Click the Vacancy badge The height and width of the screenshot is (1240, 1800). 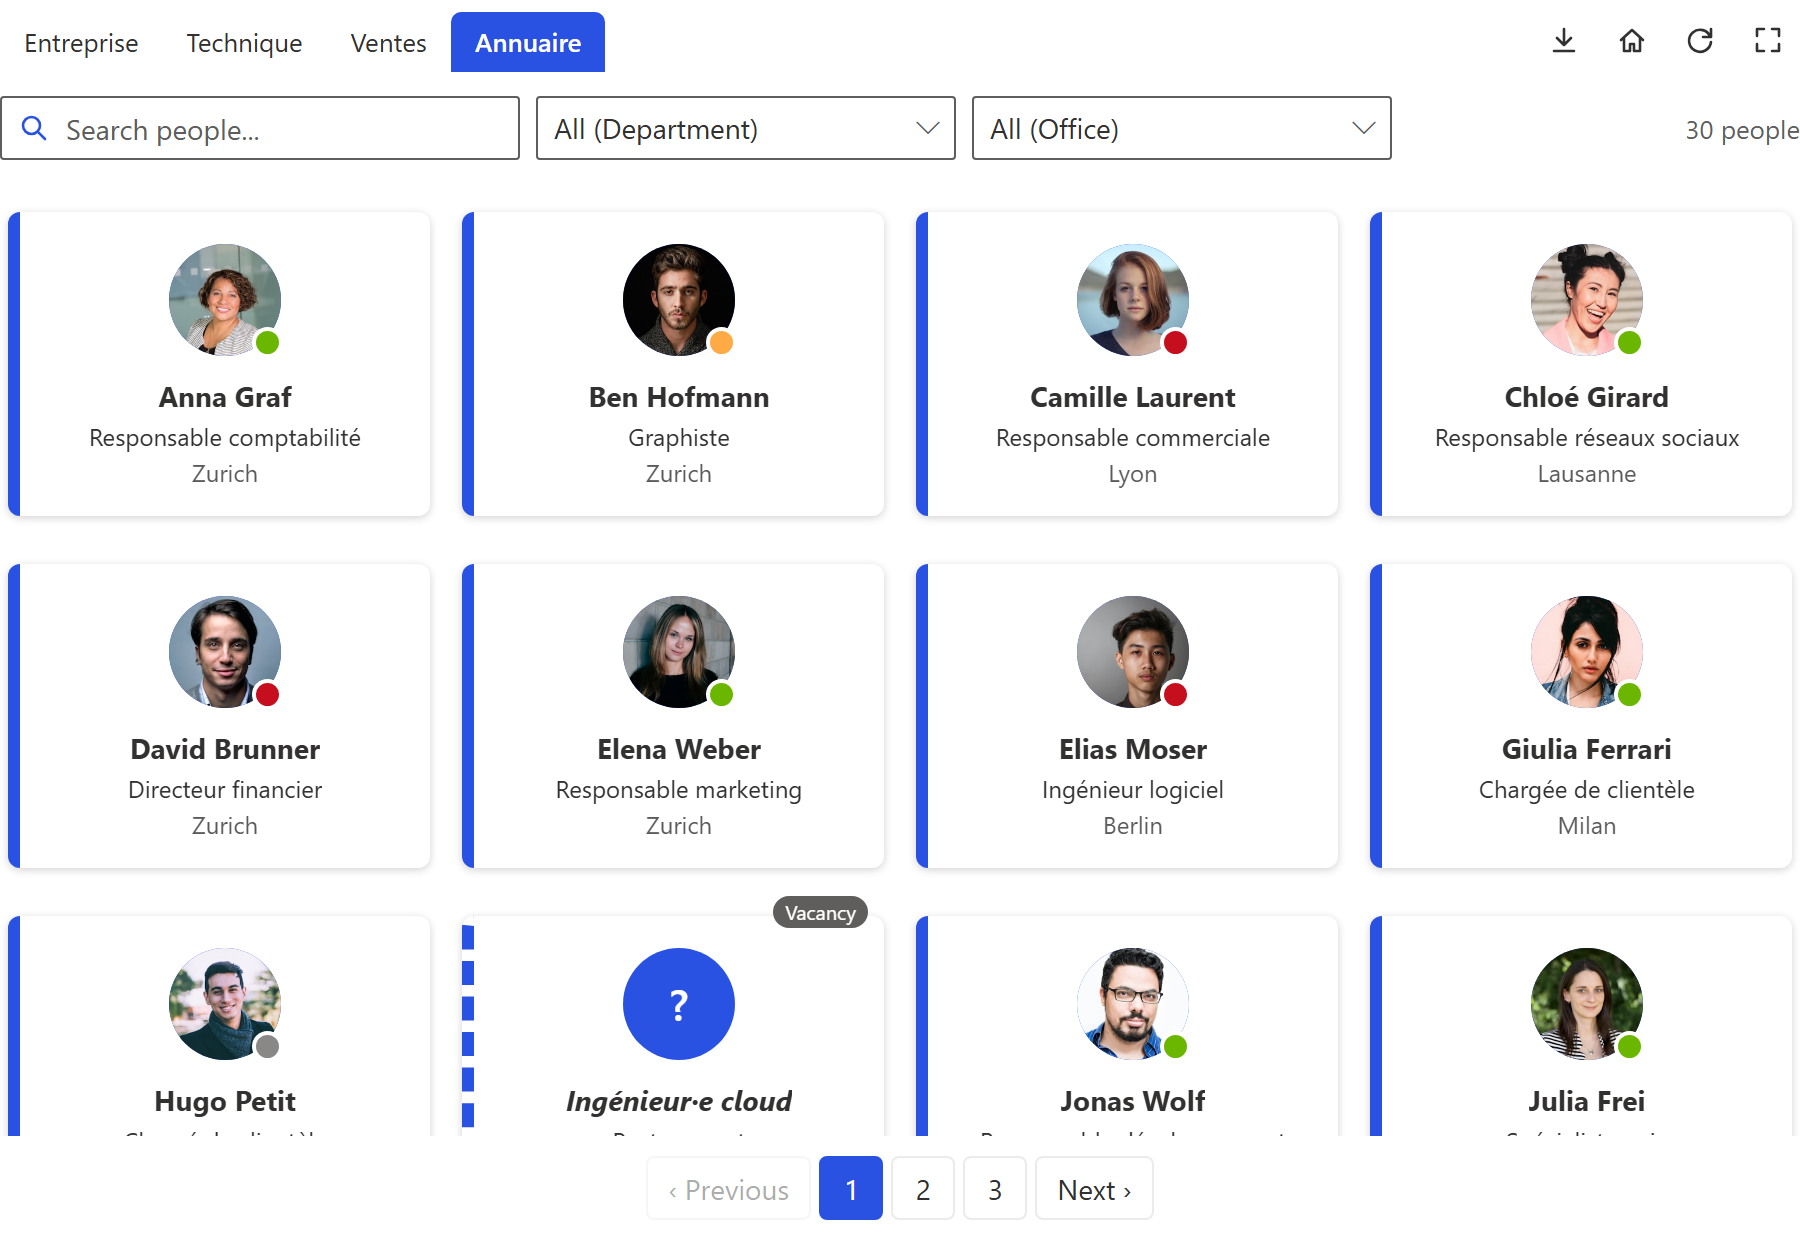(x=820, y=913)
